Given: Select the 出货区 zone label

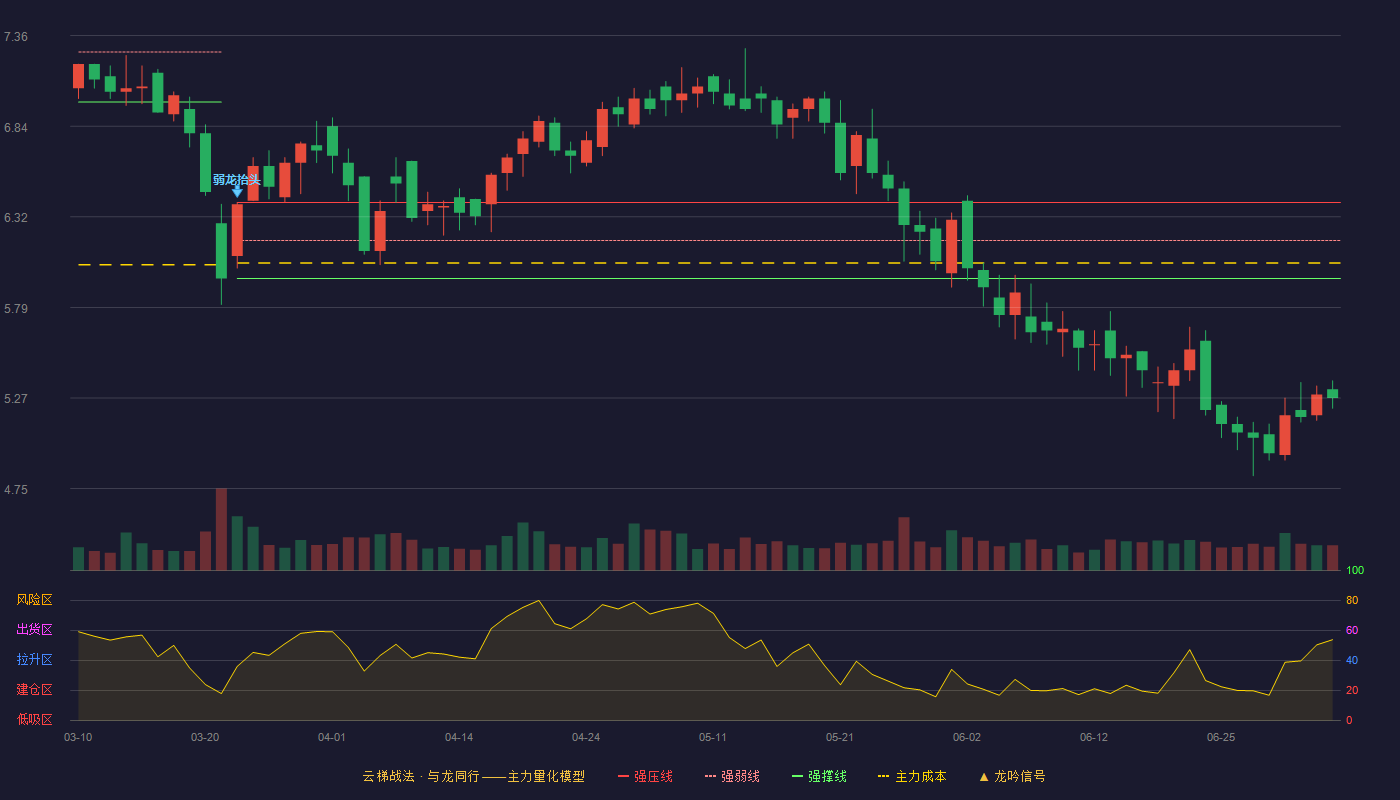Looking at the screenshot, I should pos(34,630).
